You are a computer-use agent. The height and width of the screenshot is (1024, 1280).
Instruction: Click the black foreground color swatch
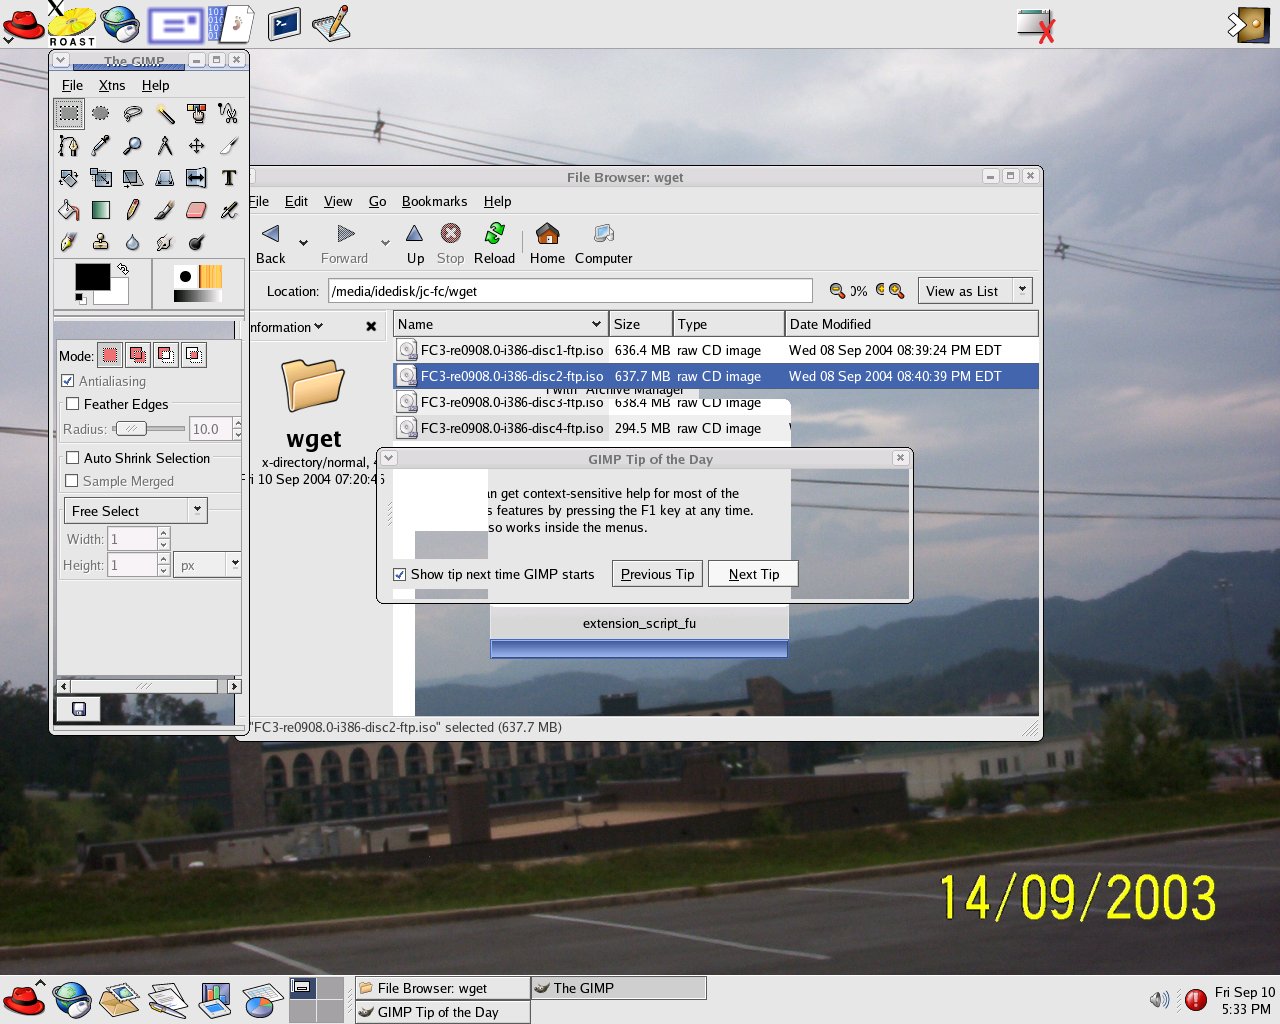92,277
